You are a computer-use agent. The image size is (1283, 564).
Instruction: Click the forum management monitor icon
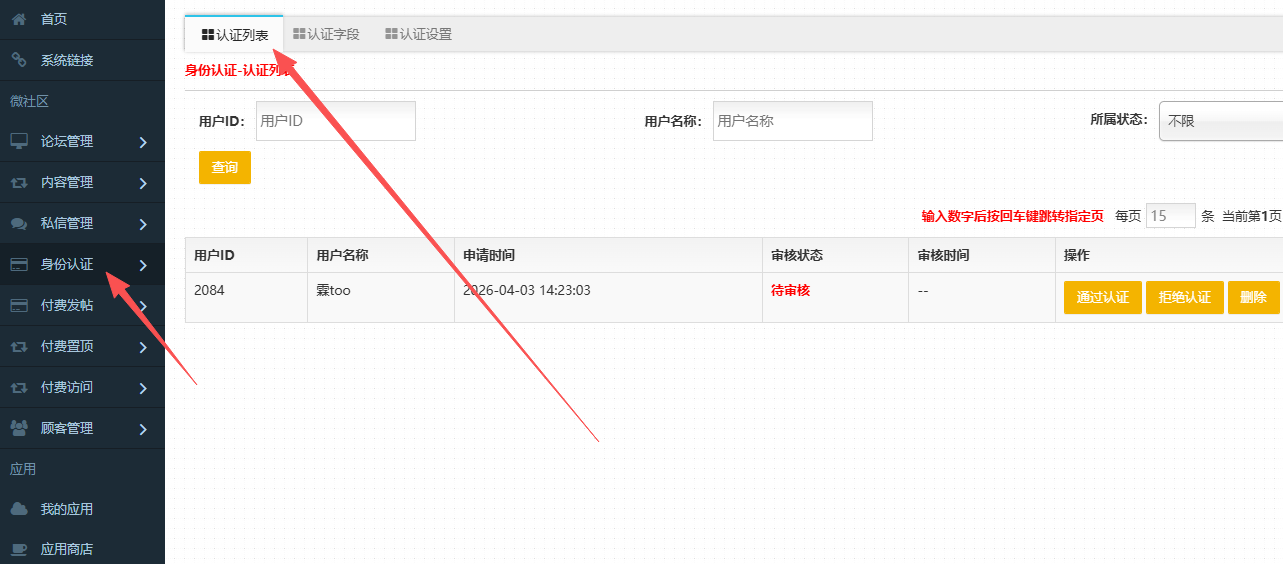18,142
